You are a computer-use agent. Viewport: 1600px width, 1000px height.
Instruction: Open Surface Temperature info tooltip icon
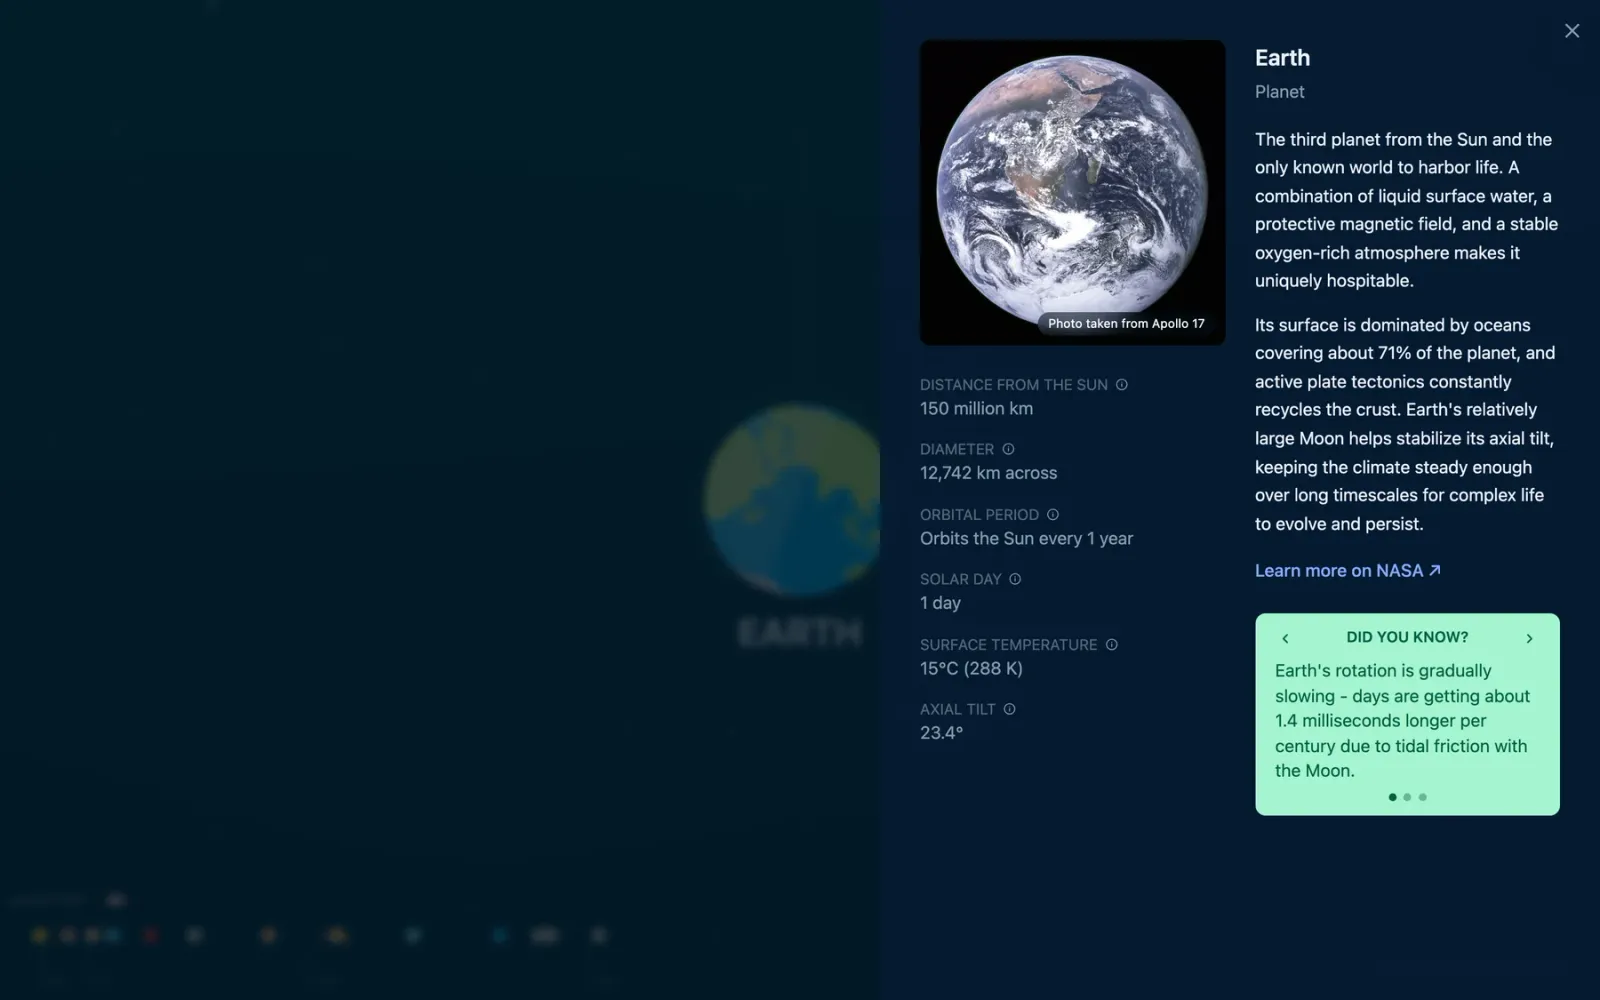[x=1112, y=645]
